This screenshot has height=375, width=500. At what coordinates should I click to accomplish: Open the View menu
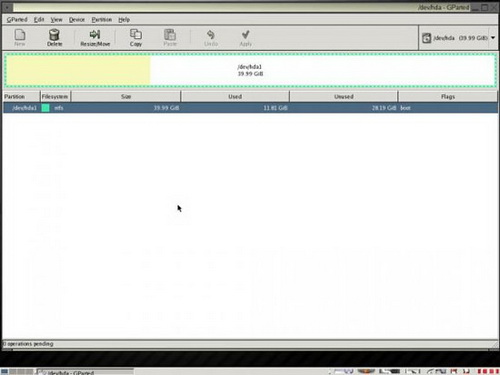pyautogui.click(x=56, y=20)
